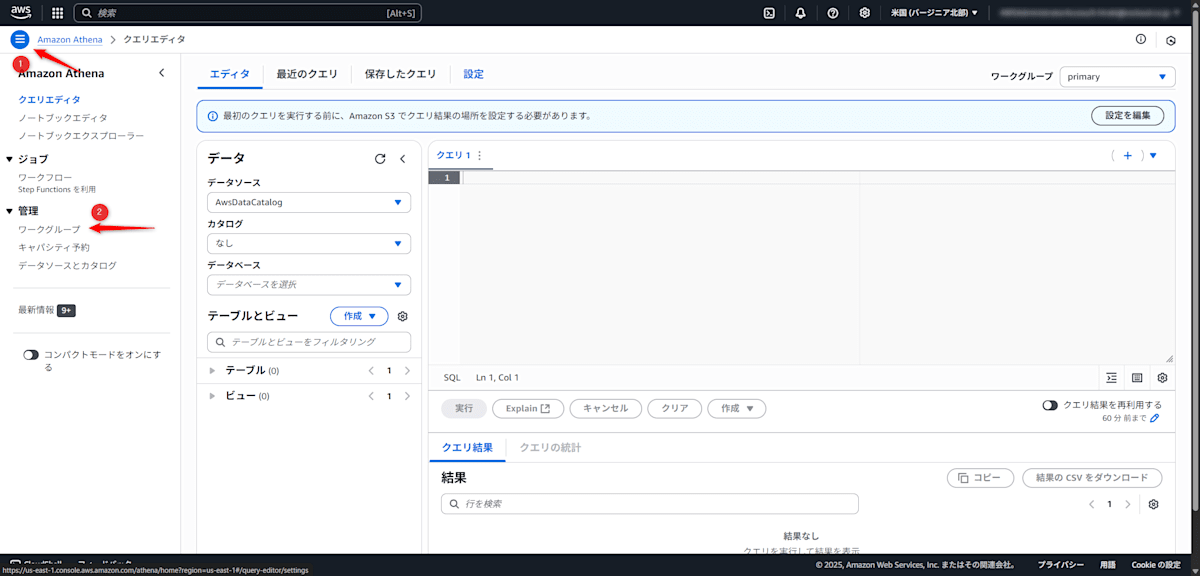Go to next page of views list
The image size is (1200, 576).
click(x=407, y=396)
